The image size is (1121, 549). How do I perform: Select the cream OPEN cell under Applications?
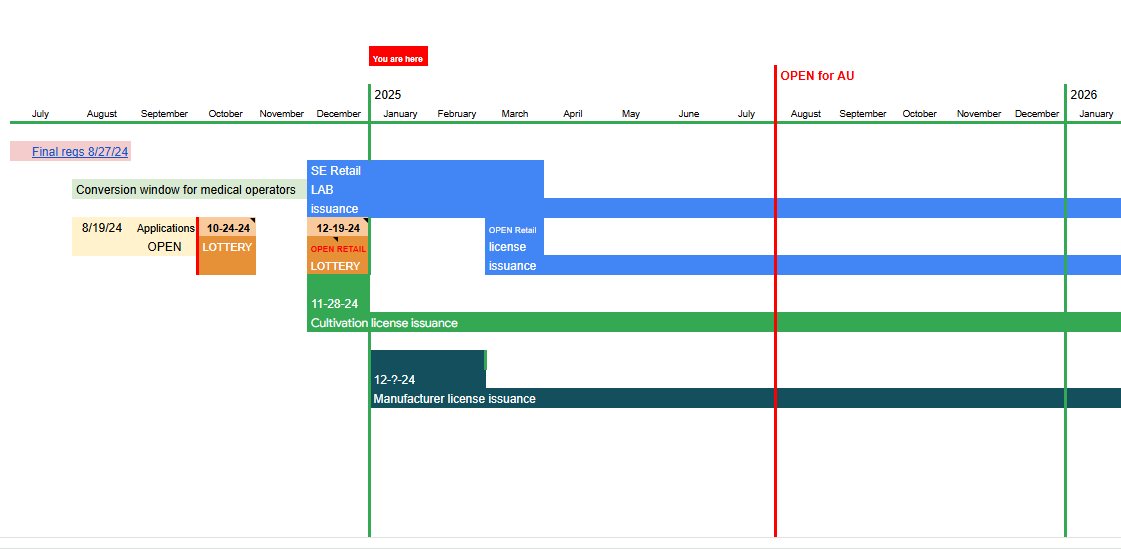(x=164, y=247)
